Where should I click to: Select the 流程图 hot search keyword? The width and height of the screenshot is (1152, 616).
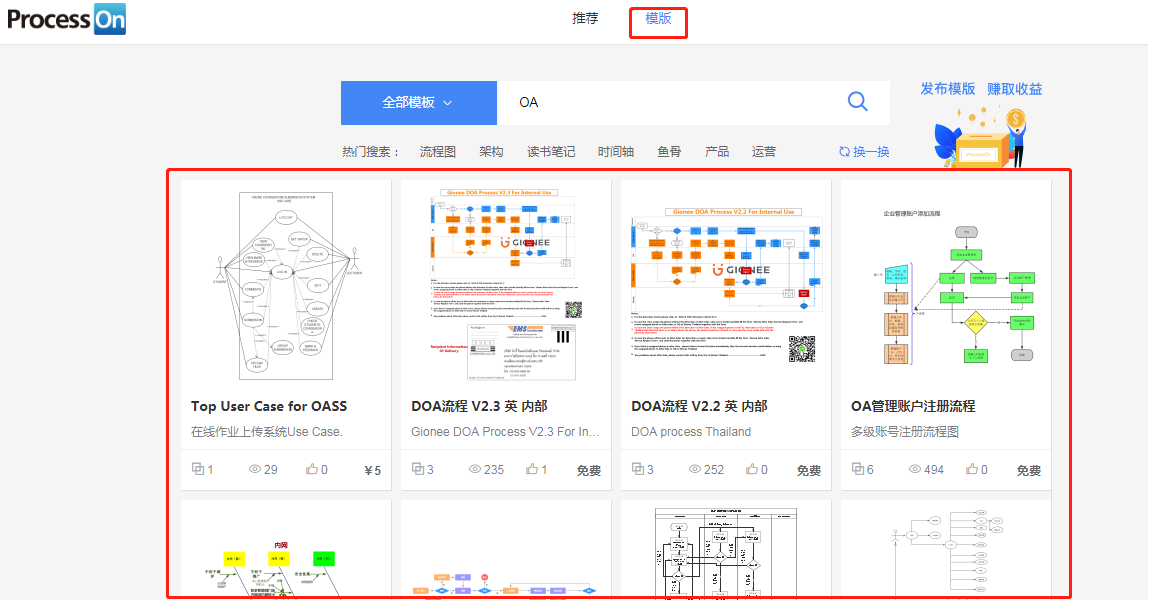[x=438, y=151]
